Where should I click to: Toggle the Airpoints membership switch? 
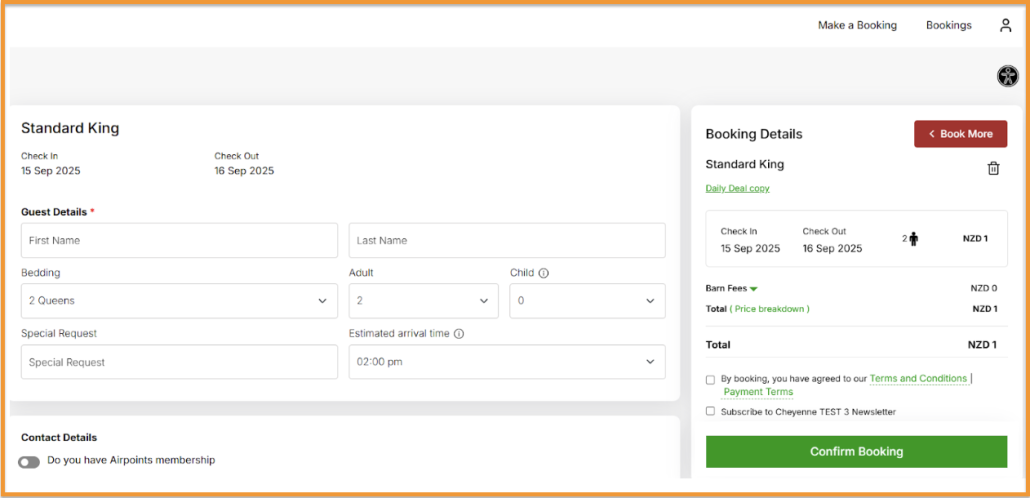[x=29, y=462]
